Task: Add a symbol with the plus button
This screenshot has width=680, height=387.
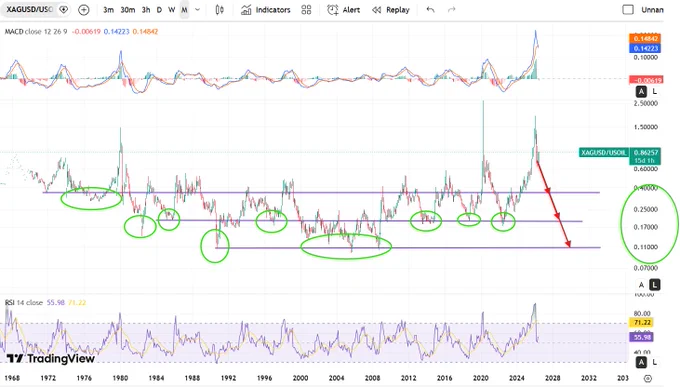Action: point(84,10)
